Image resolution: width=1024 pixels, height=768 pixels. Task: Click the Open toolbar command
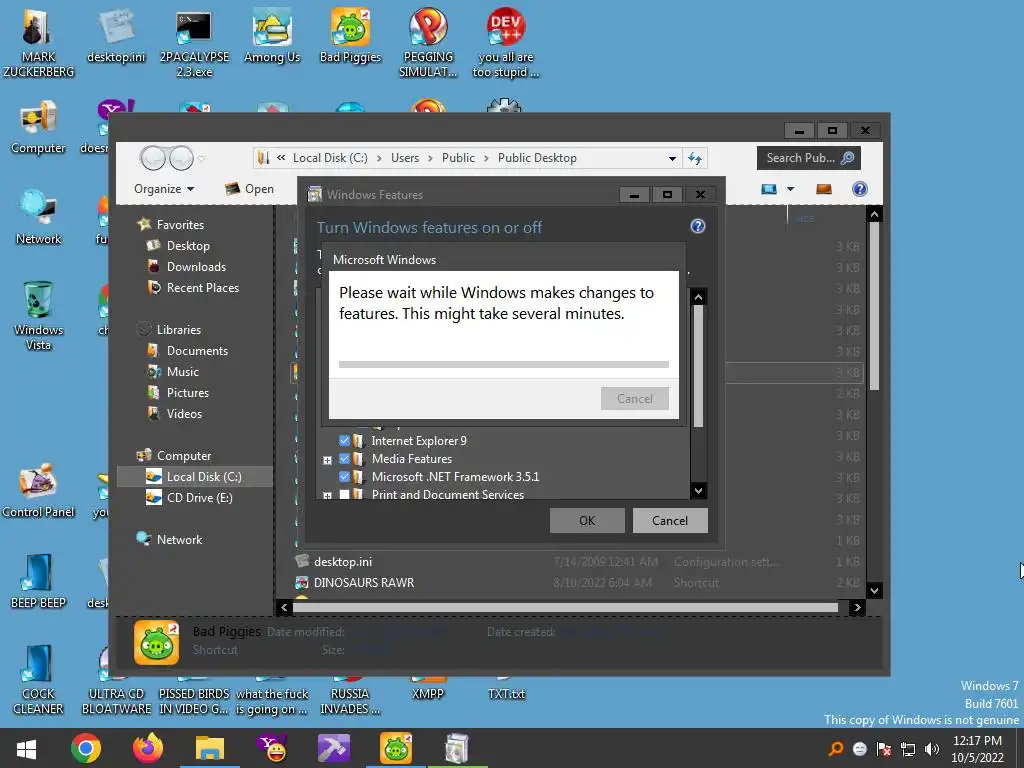(x=249, y=189)
